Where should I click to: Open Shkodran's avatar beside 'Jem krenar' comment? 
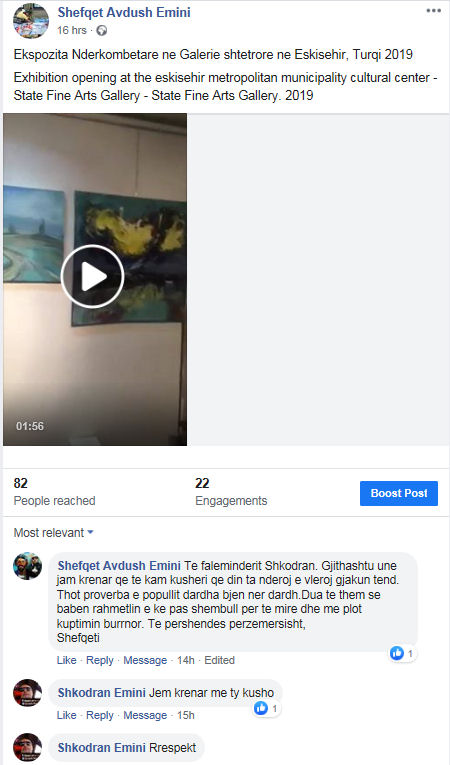point(27,693)
